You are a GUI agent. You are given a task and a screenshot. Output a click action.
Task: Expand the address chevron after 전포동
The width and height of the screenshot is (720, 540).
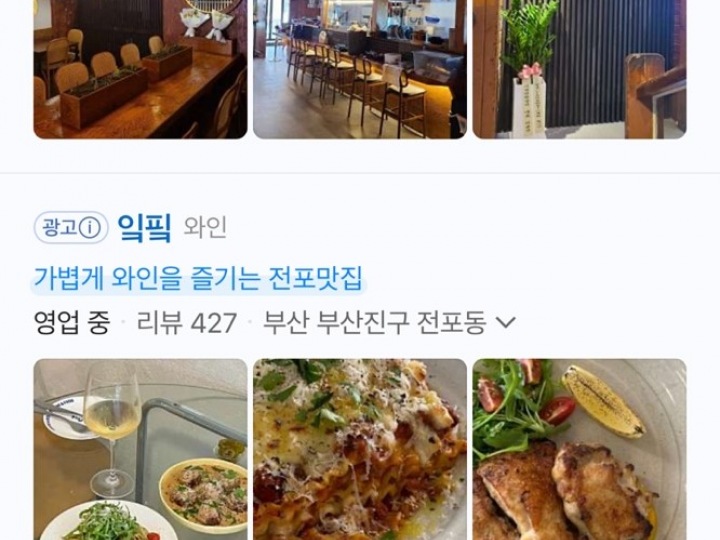[x=506, y=322]
